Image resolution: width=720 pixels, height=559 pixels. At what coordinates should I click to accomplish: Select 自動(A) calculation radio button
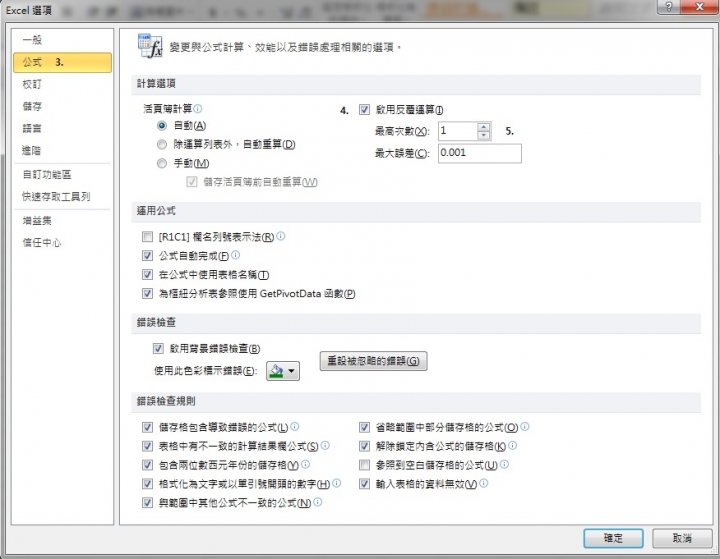[162, 125]
